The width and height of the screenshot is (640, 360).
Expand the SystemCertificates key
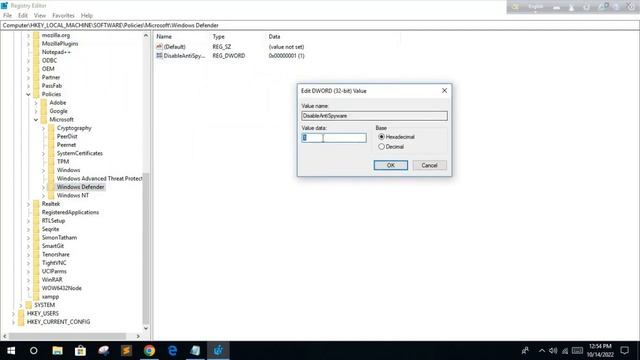point(44,153)
